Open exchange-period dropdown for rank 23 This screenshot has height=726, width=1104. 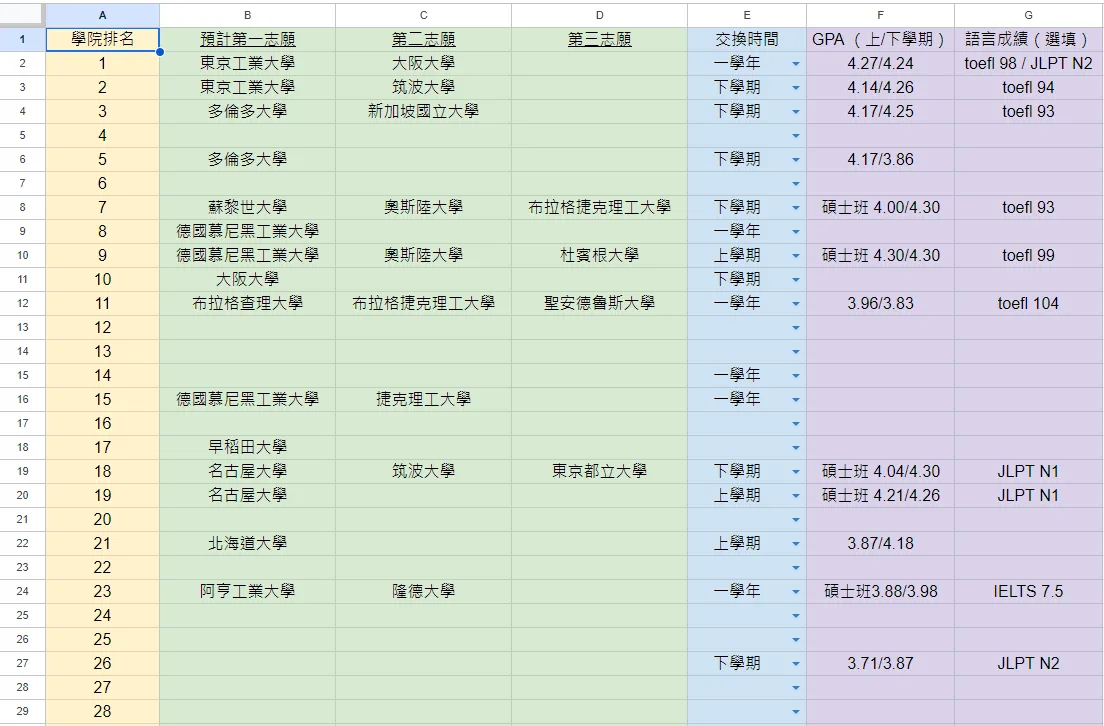pyautogui.click(x=796, y=592)
